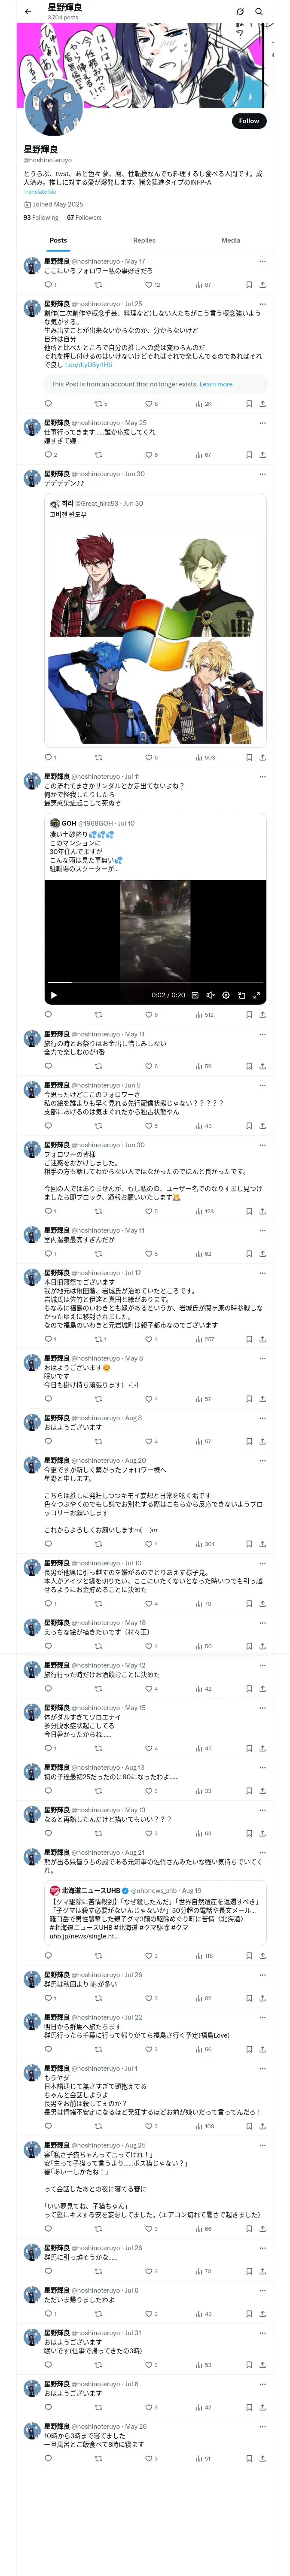
Task: Play the embedded video
Action: (x=54, y=995)
